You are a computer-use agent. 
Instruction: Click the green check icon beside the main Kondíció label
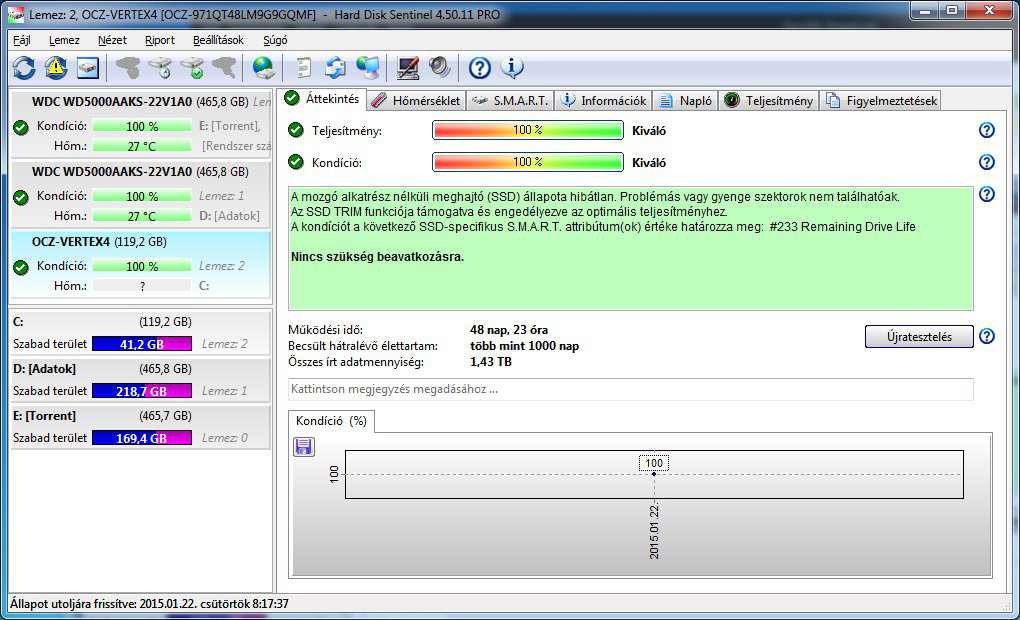296,162
